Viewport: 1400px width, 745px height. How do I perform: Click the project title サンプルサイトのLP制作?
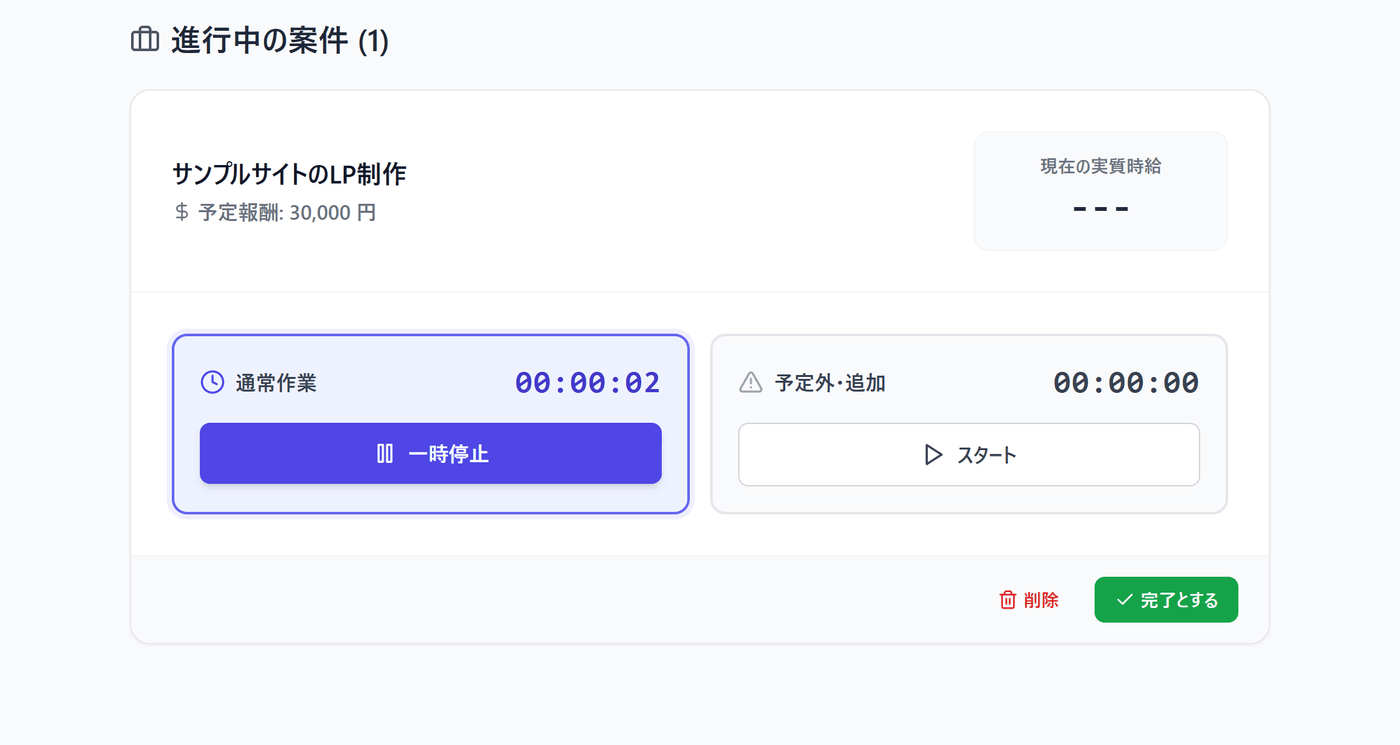pyautogui.click(x=289, y=174)
